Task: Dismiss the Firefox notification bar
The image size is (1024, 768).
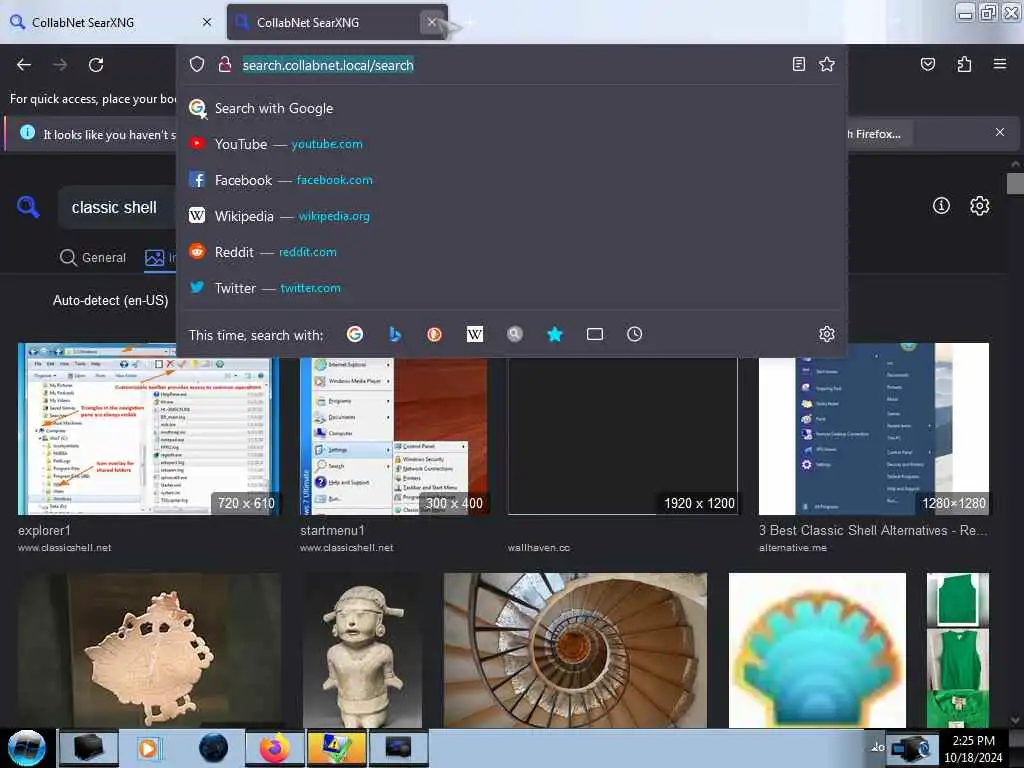Action: pos(999,133)
